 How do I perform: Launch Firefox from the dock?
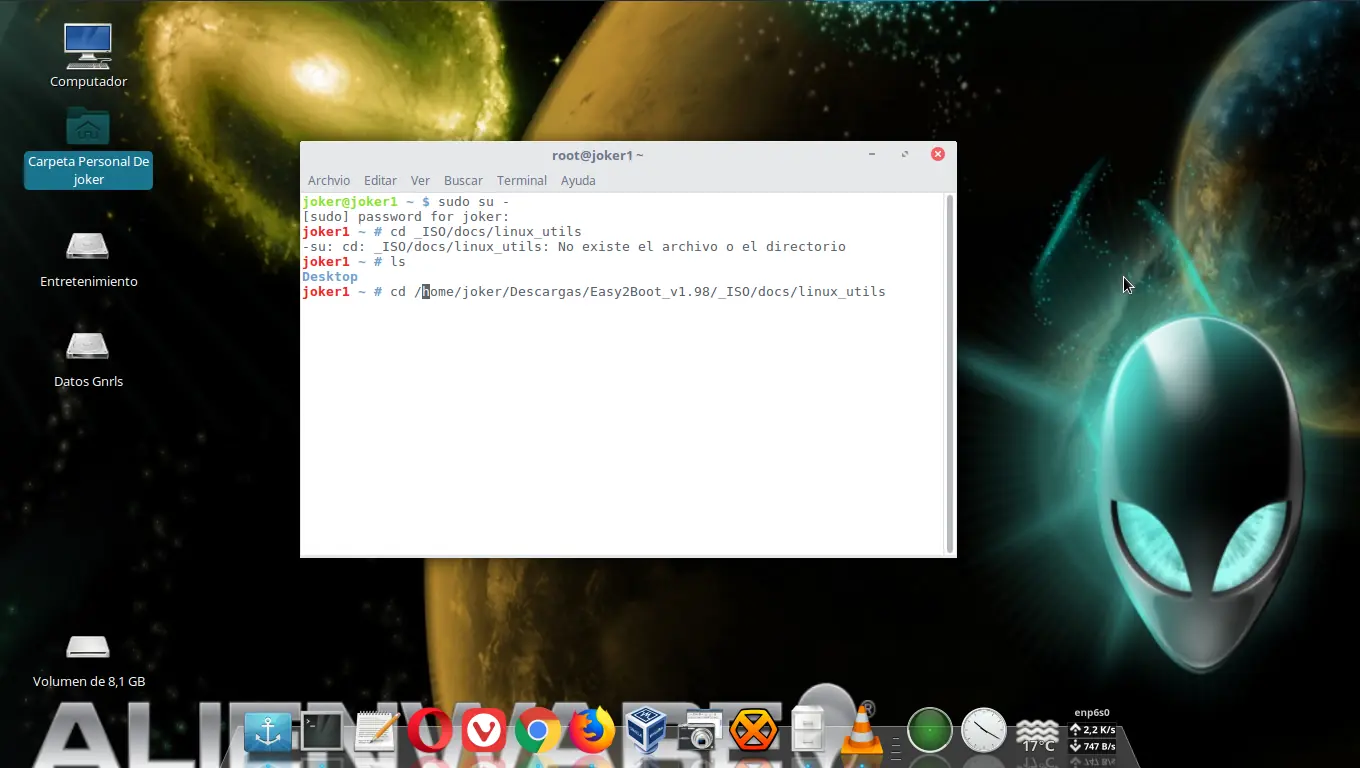point(592,731)
